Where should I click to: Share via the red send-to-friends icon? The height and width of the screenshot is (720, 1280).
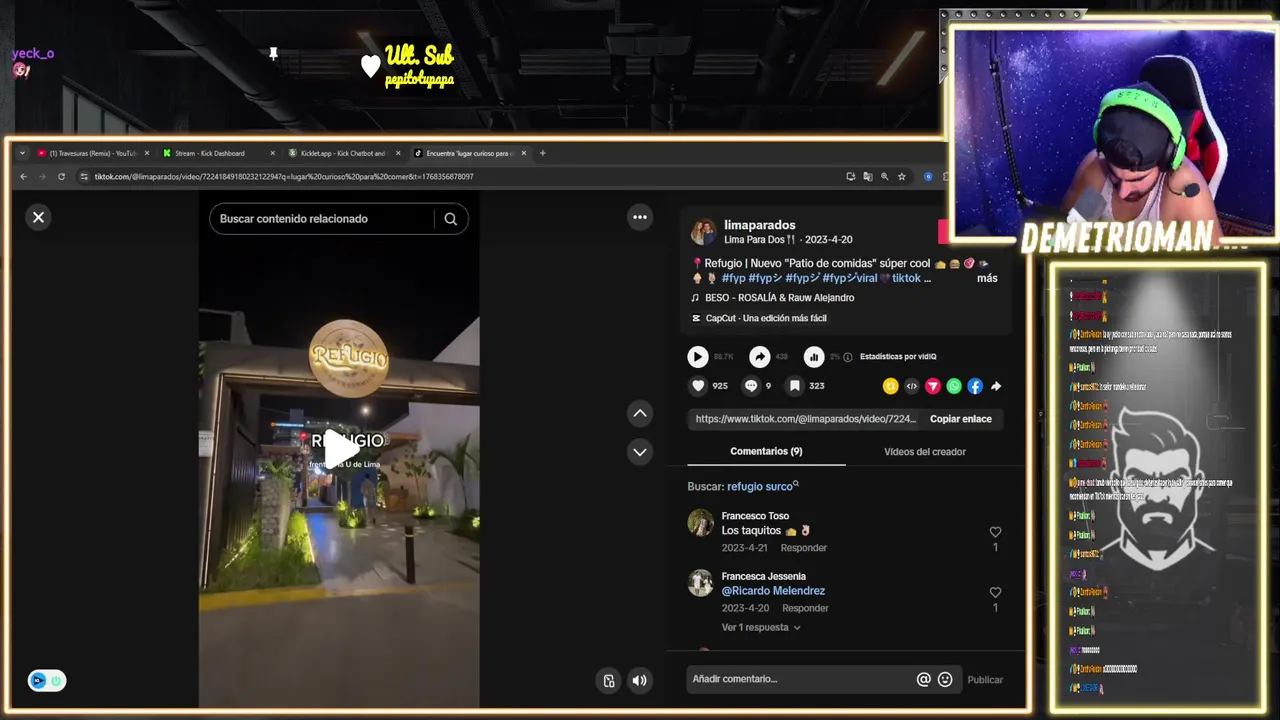click(x=932, y=386)
